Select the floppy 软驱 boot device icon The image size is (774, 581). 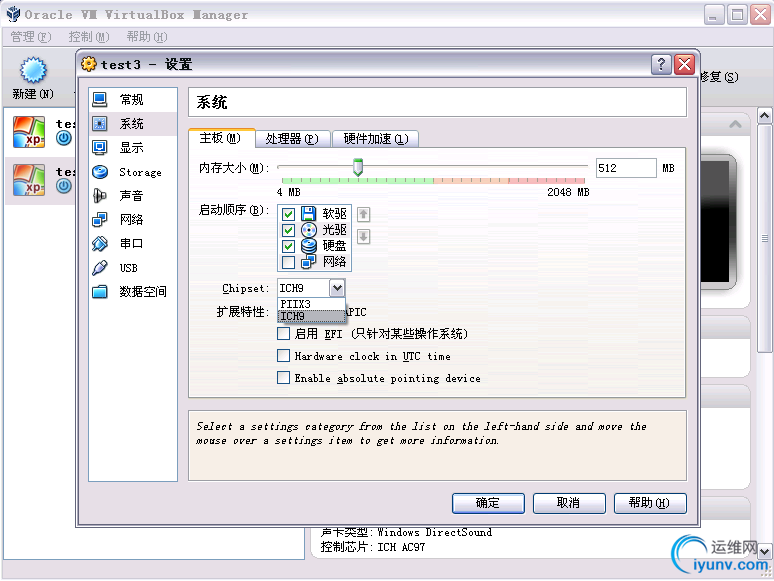pos(309,214)
